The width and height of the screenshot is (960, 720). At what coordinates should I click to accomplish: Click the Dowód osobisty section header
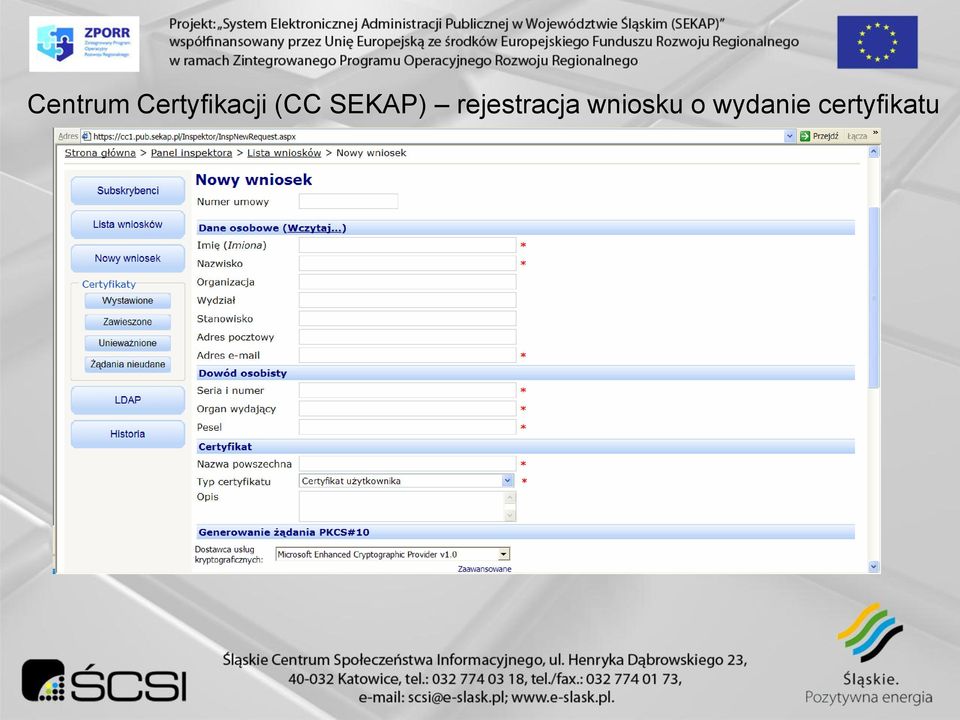click(x=525, y=373)
